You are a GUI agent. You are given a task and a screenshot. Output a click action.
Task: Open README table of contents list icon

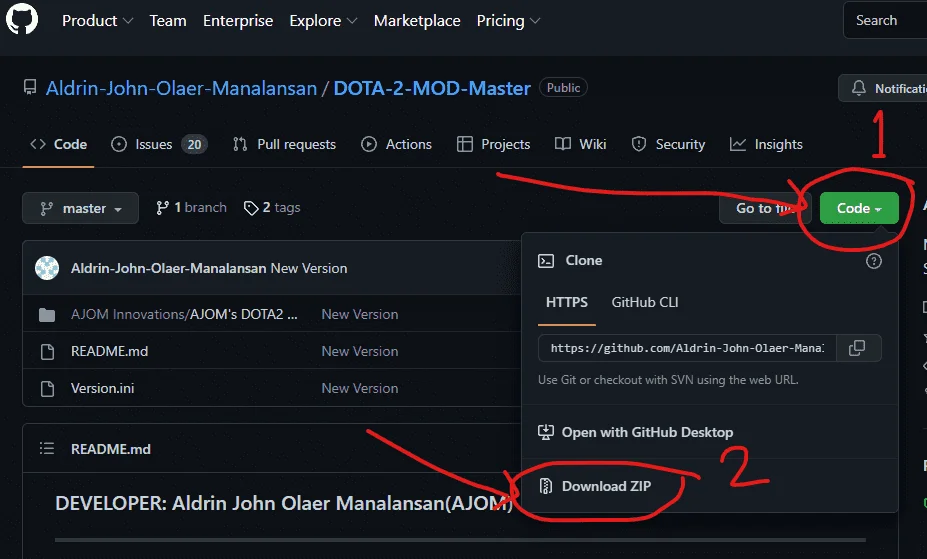tap(47, 448)
